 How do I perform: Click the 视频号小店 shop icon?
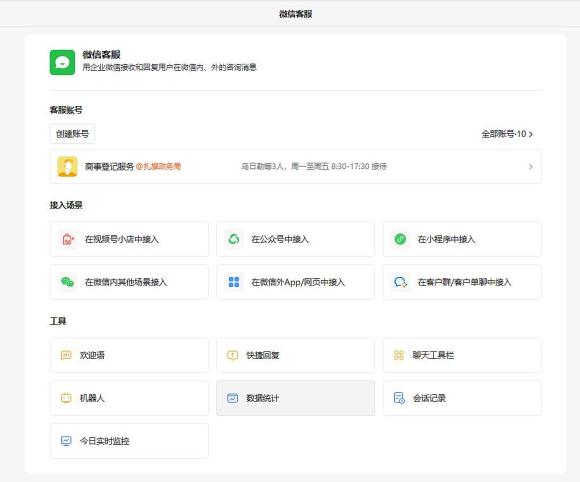[67, 239]
